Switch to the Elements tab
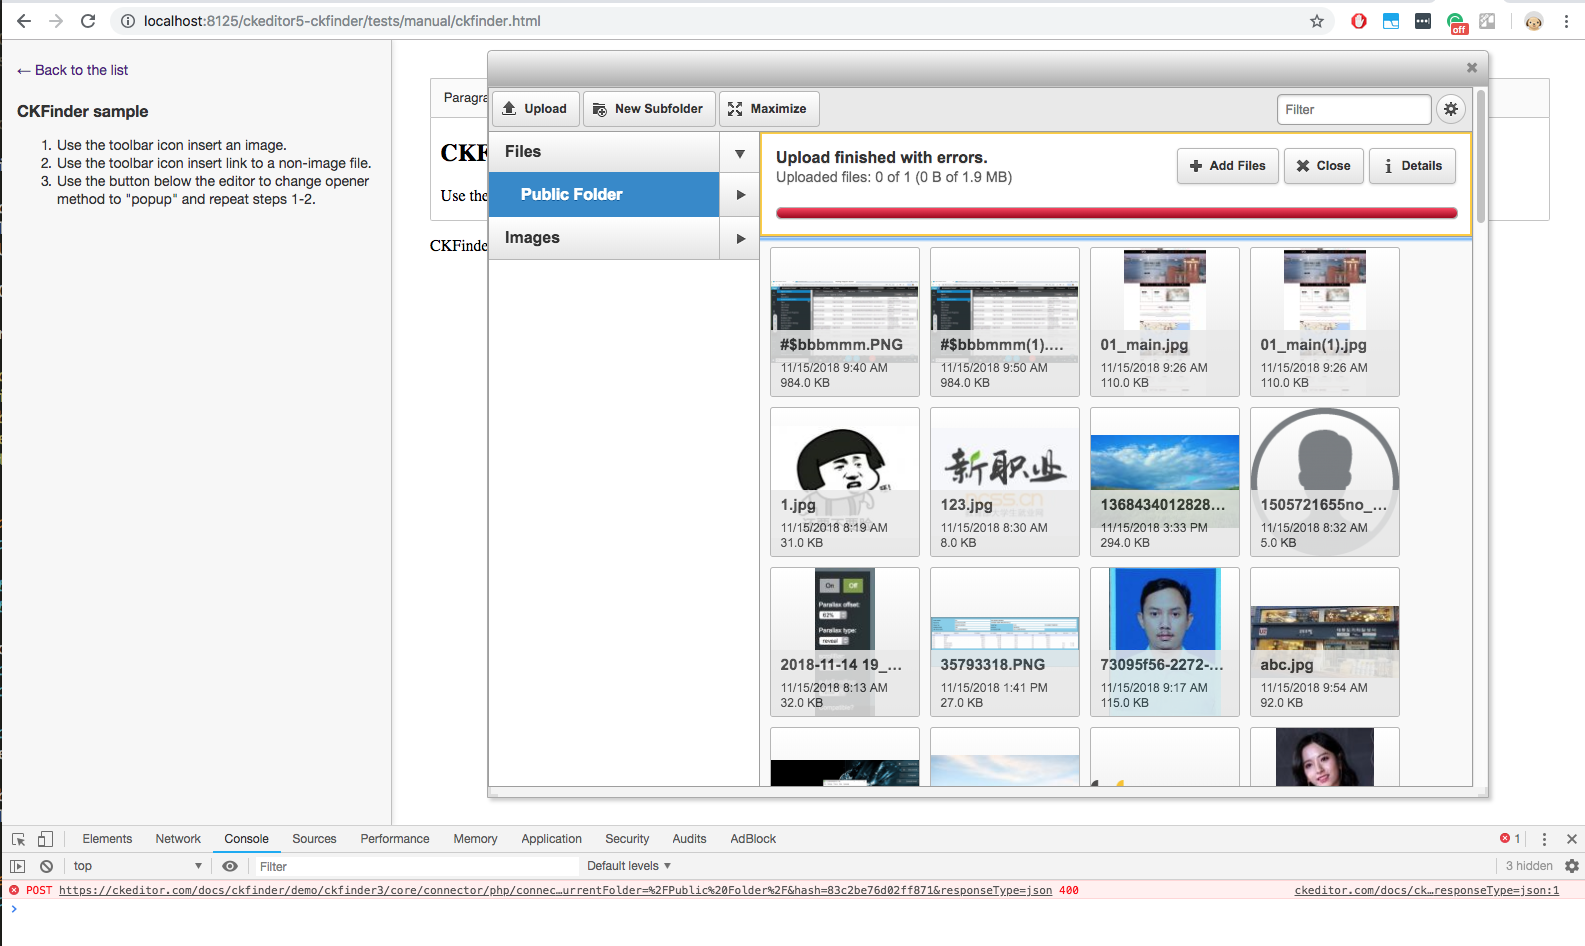This screenshot has width=1585, height=946. click(107, 839)
